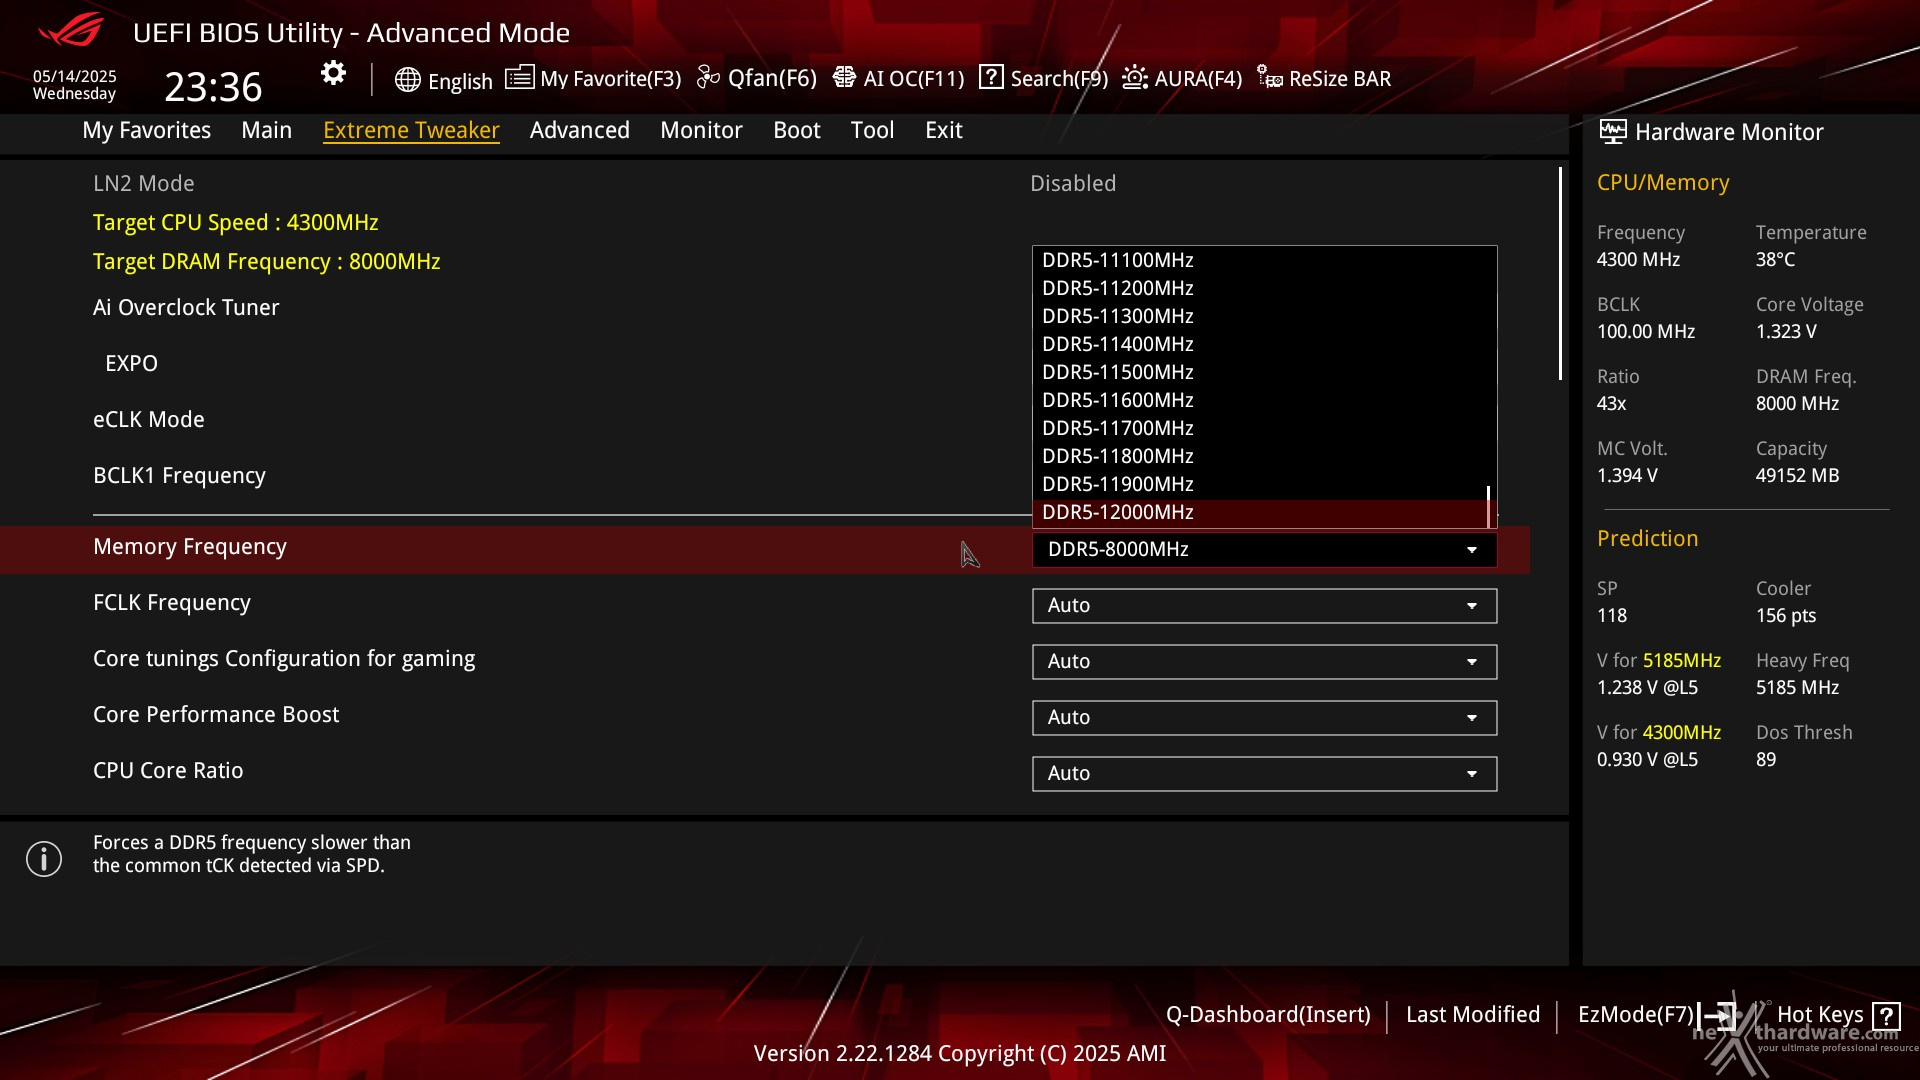Expand the Memory Frequency dropdown
The image size is (1920, 1080).
point(1264,549)
